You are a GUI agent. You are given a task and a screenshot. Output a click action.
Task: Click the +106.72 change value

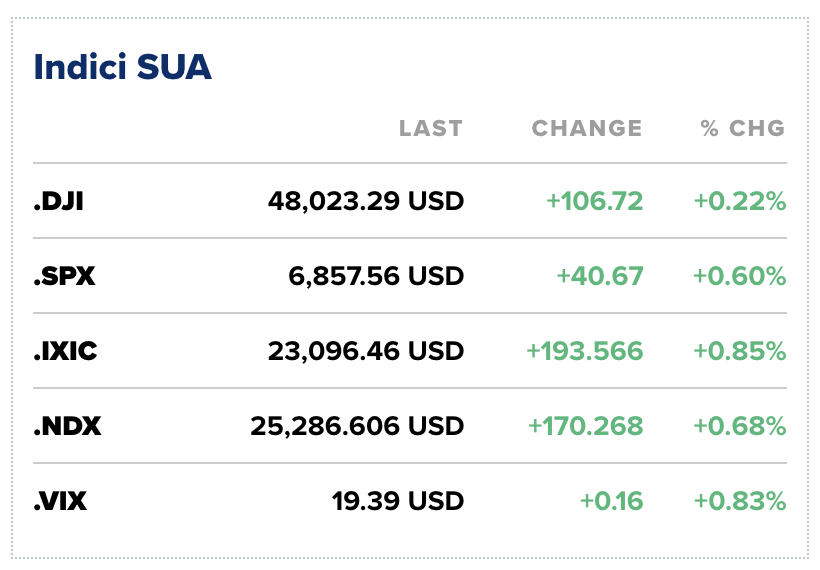[594, 202]
